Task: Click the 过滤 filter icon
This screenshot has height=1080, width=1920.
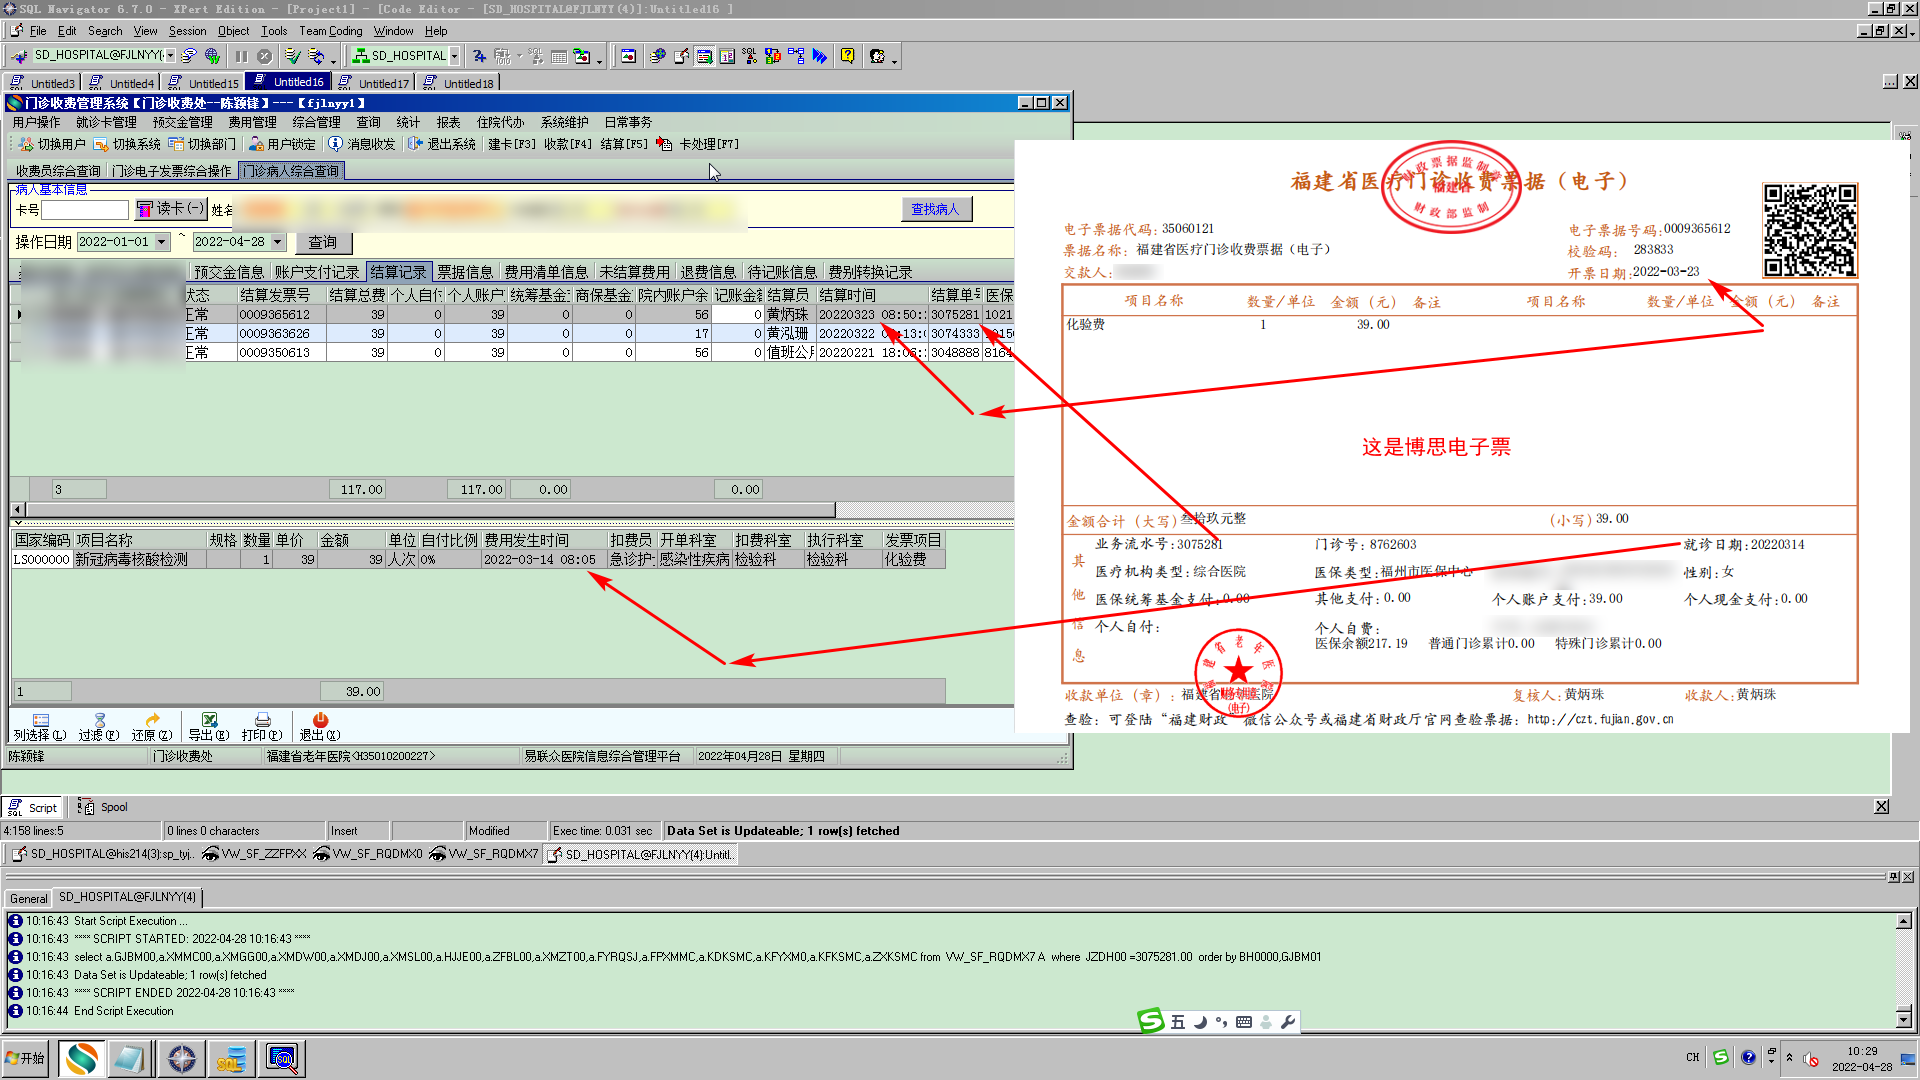Action: point(99,720)
